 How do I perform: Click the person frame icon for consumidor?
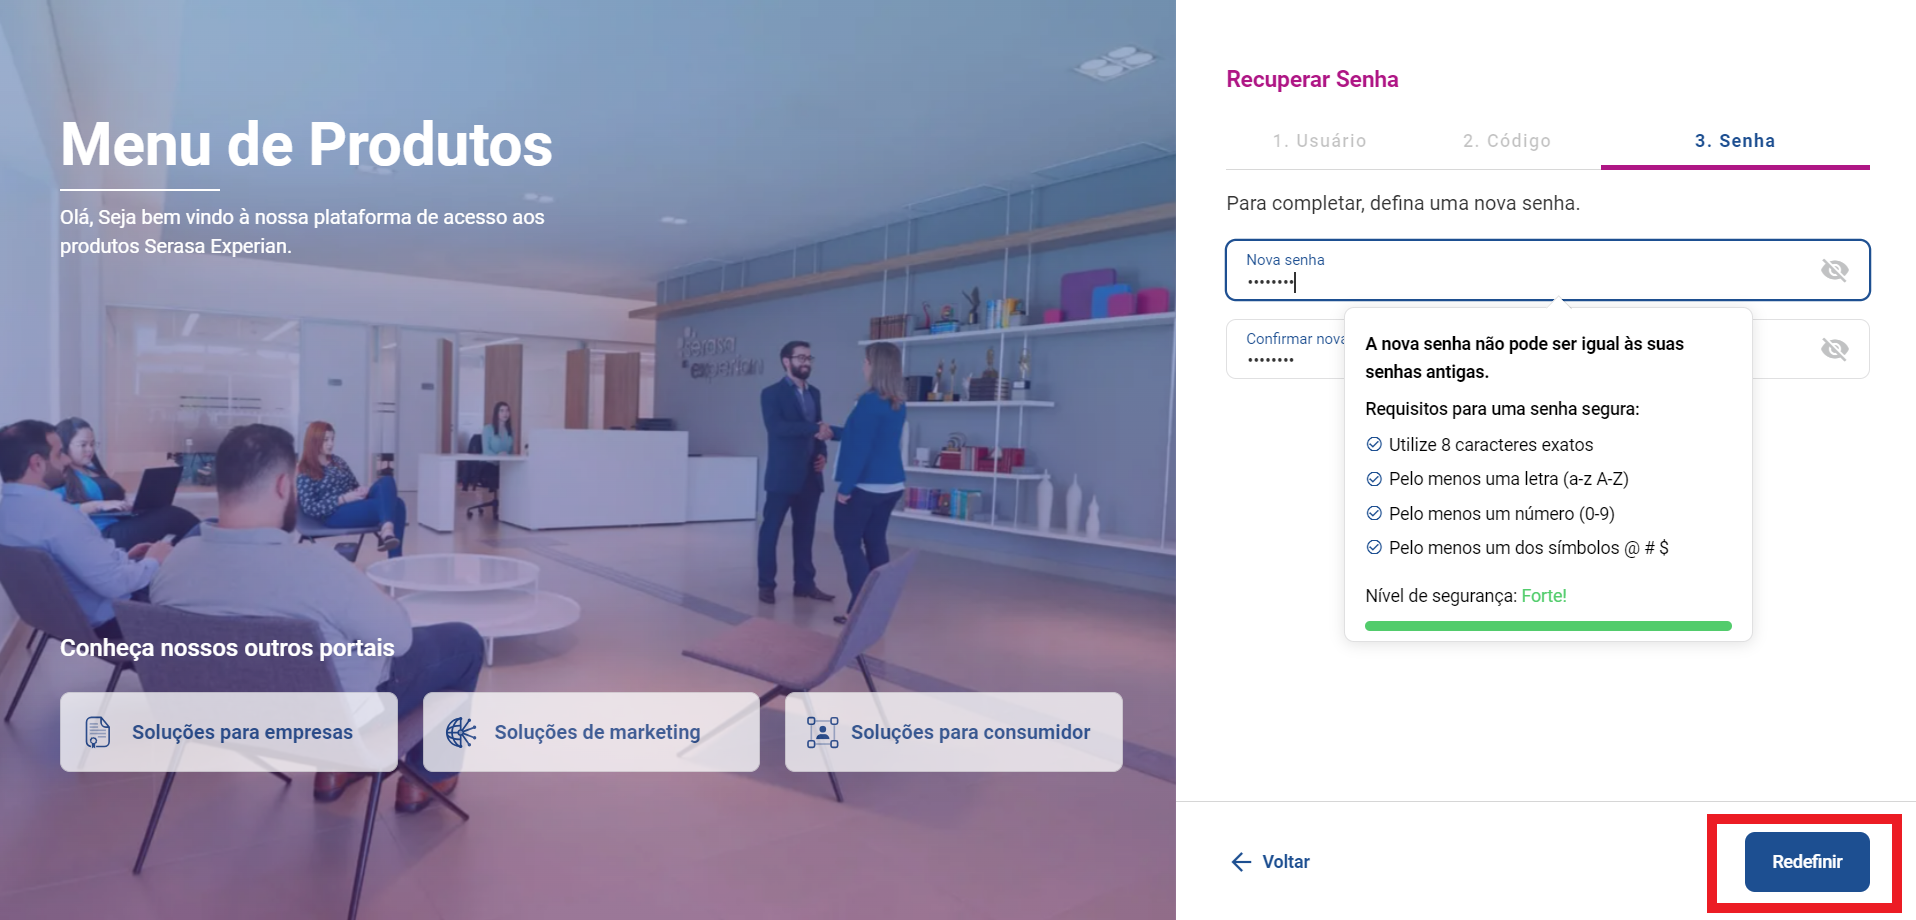(x=822, y=732)
